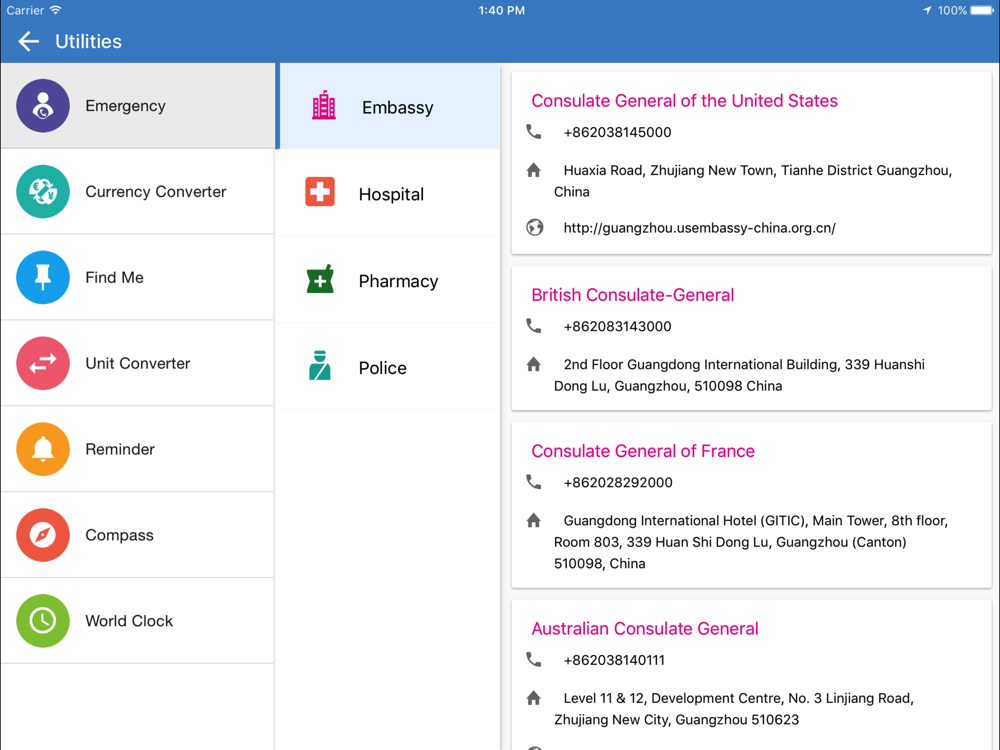Screen dimensions: 1000x750
Task: Call +862038140111
Action: point(614,660)
